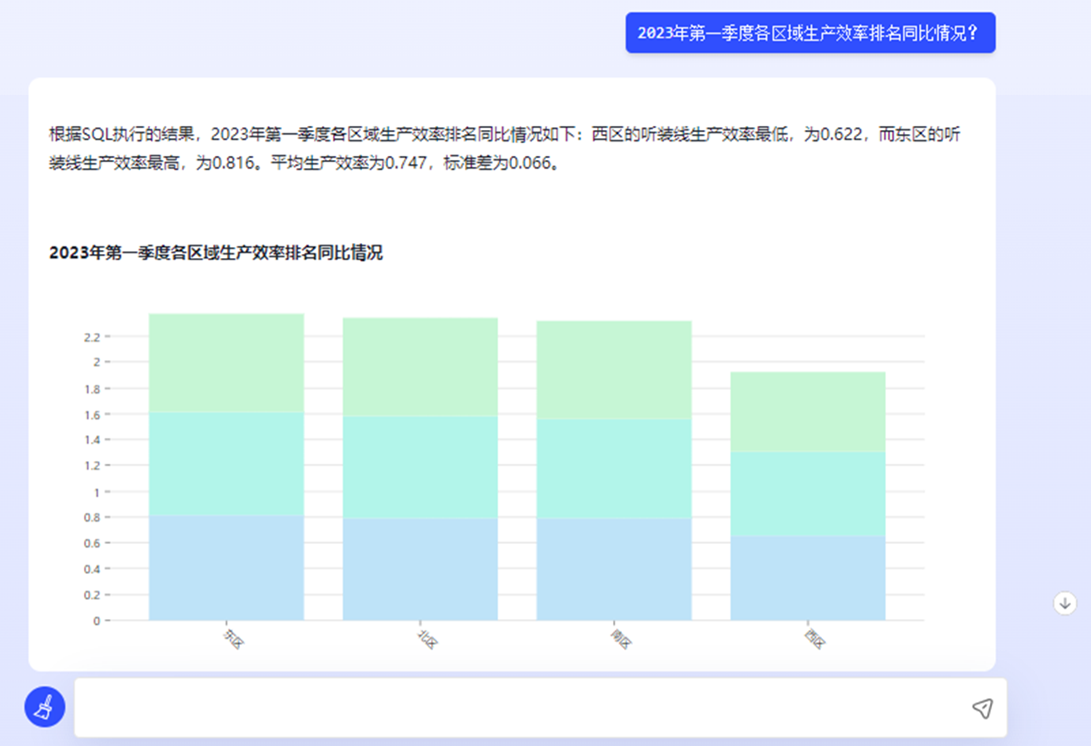Click the 南区 label on the x-axis
Viewport: 1091px width, 746px height.
pyautogui.click(x=621, y=638)
